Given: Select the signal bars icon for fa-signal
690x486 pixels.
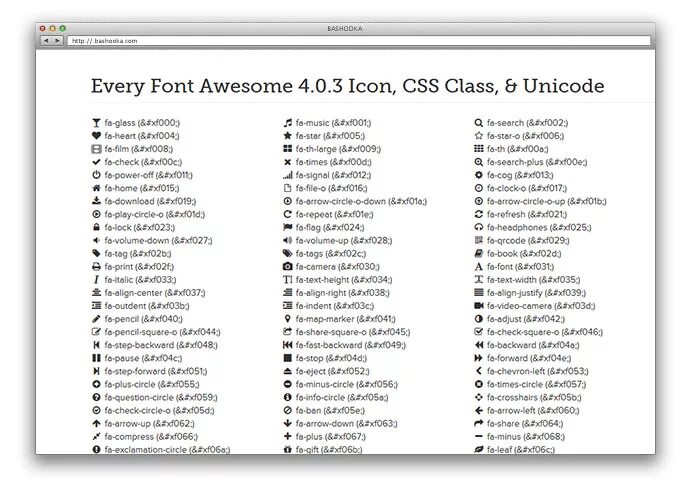Looking at the screenshot, I should click(287, 175).
